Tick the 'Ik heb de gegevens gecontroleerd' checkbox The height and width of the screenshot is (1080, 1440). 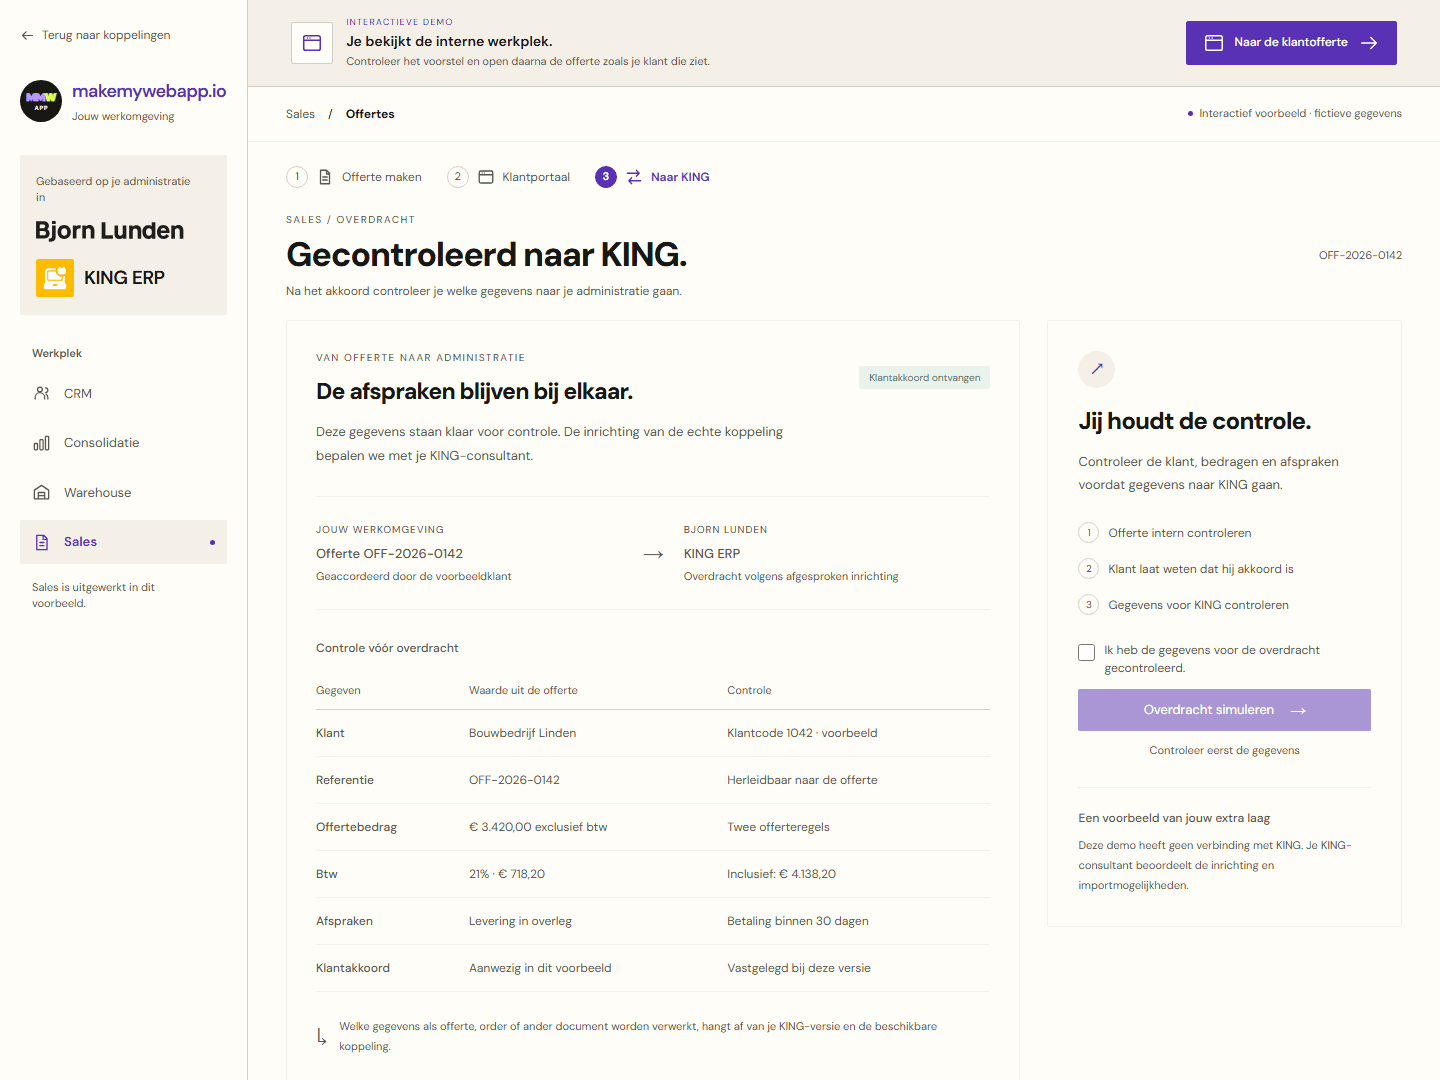click(1087, 653)
